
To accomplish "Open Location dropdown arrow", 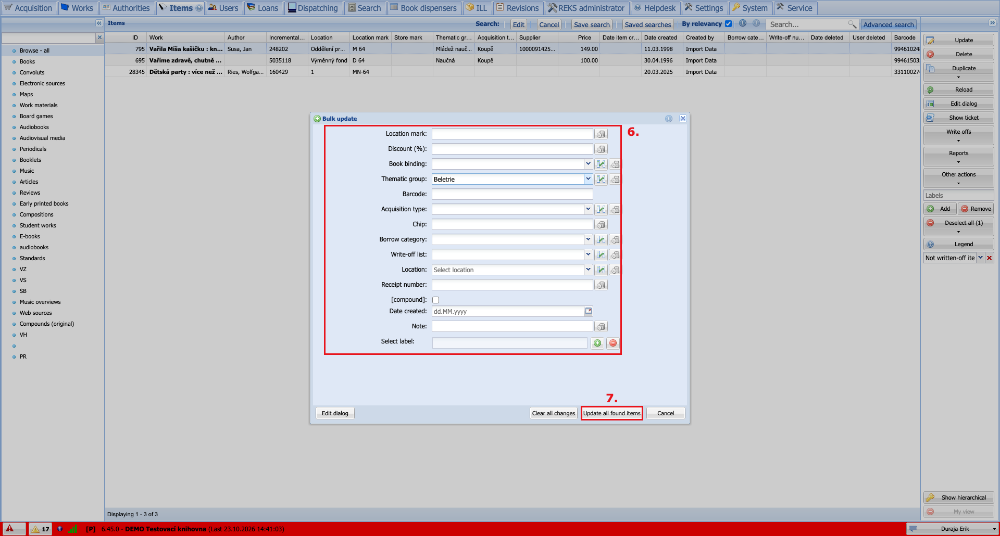I will pos(589,270).
